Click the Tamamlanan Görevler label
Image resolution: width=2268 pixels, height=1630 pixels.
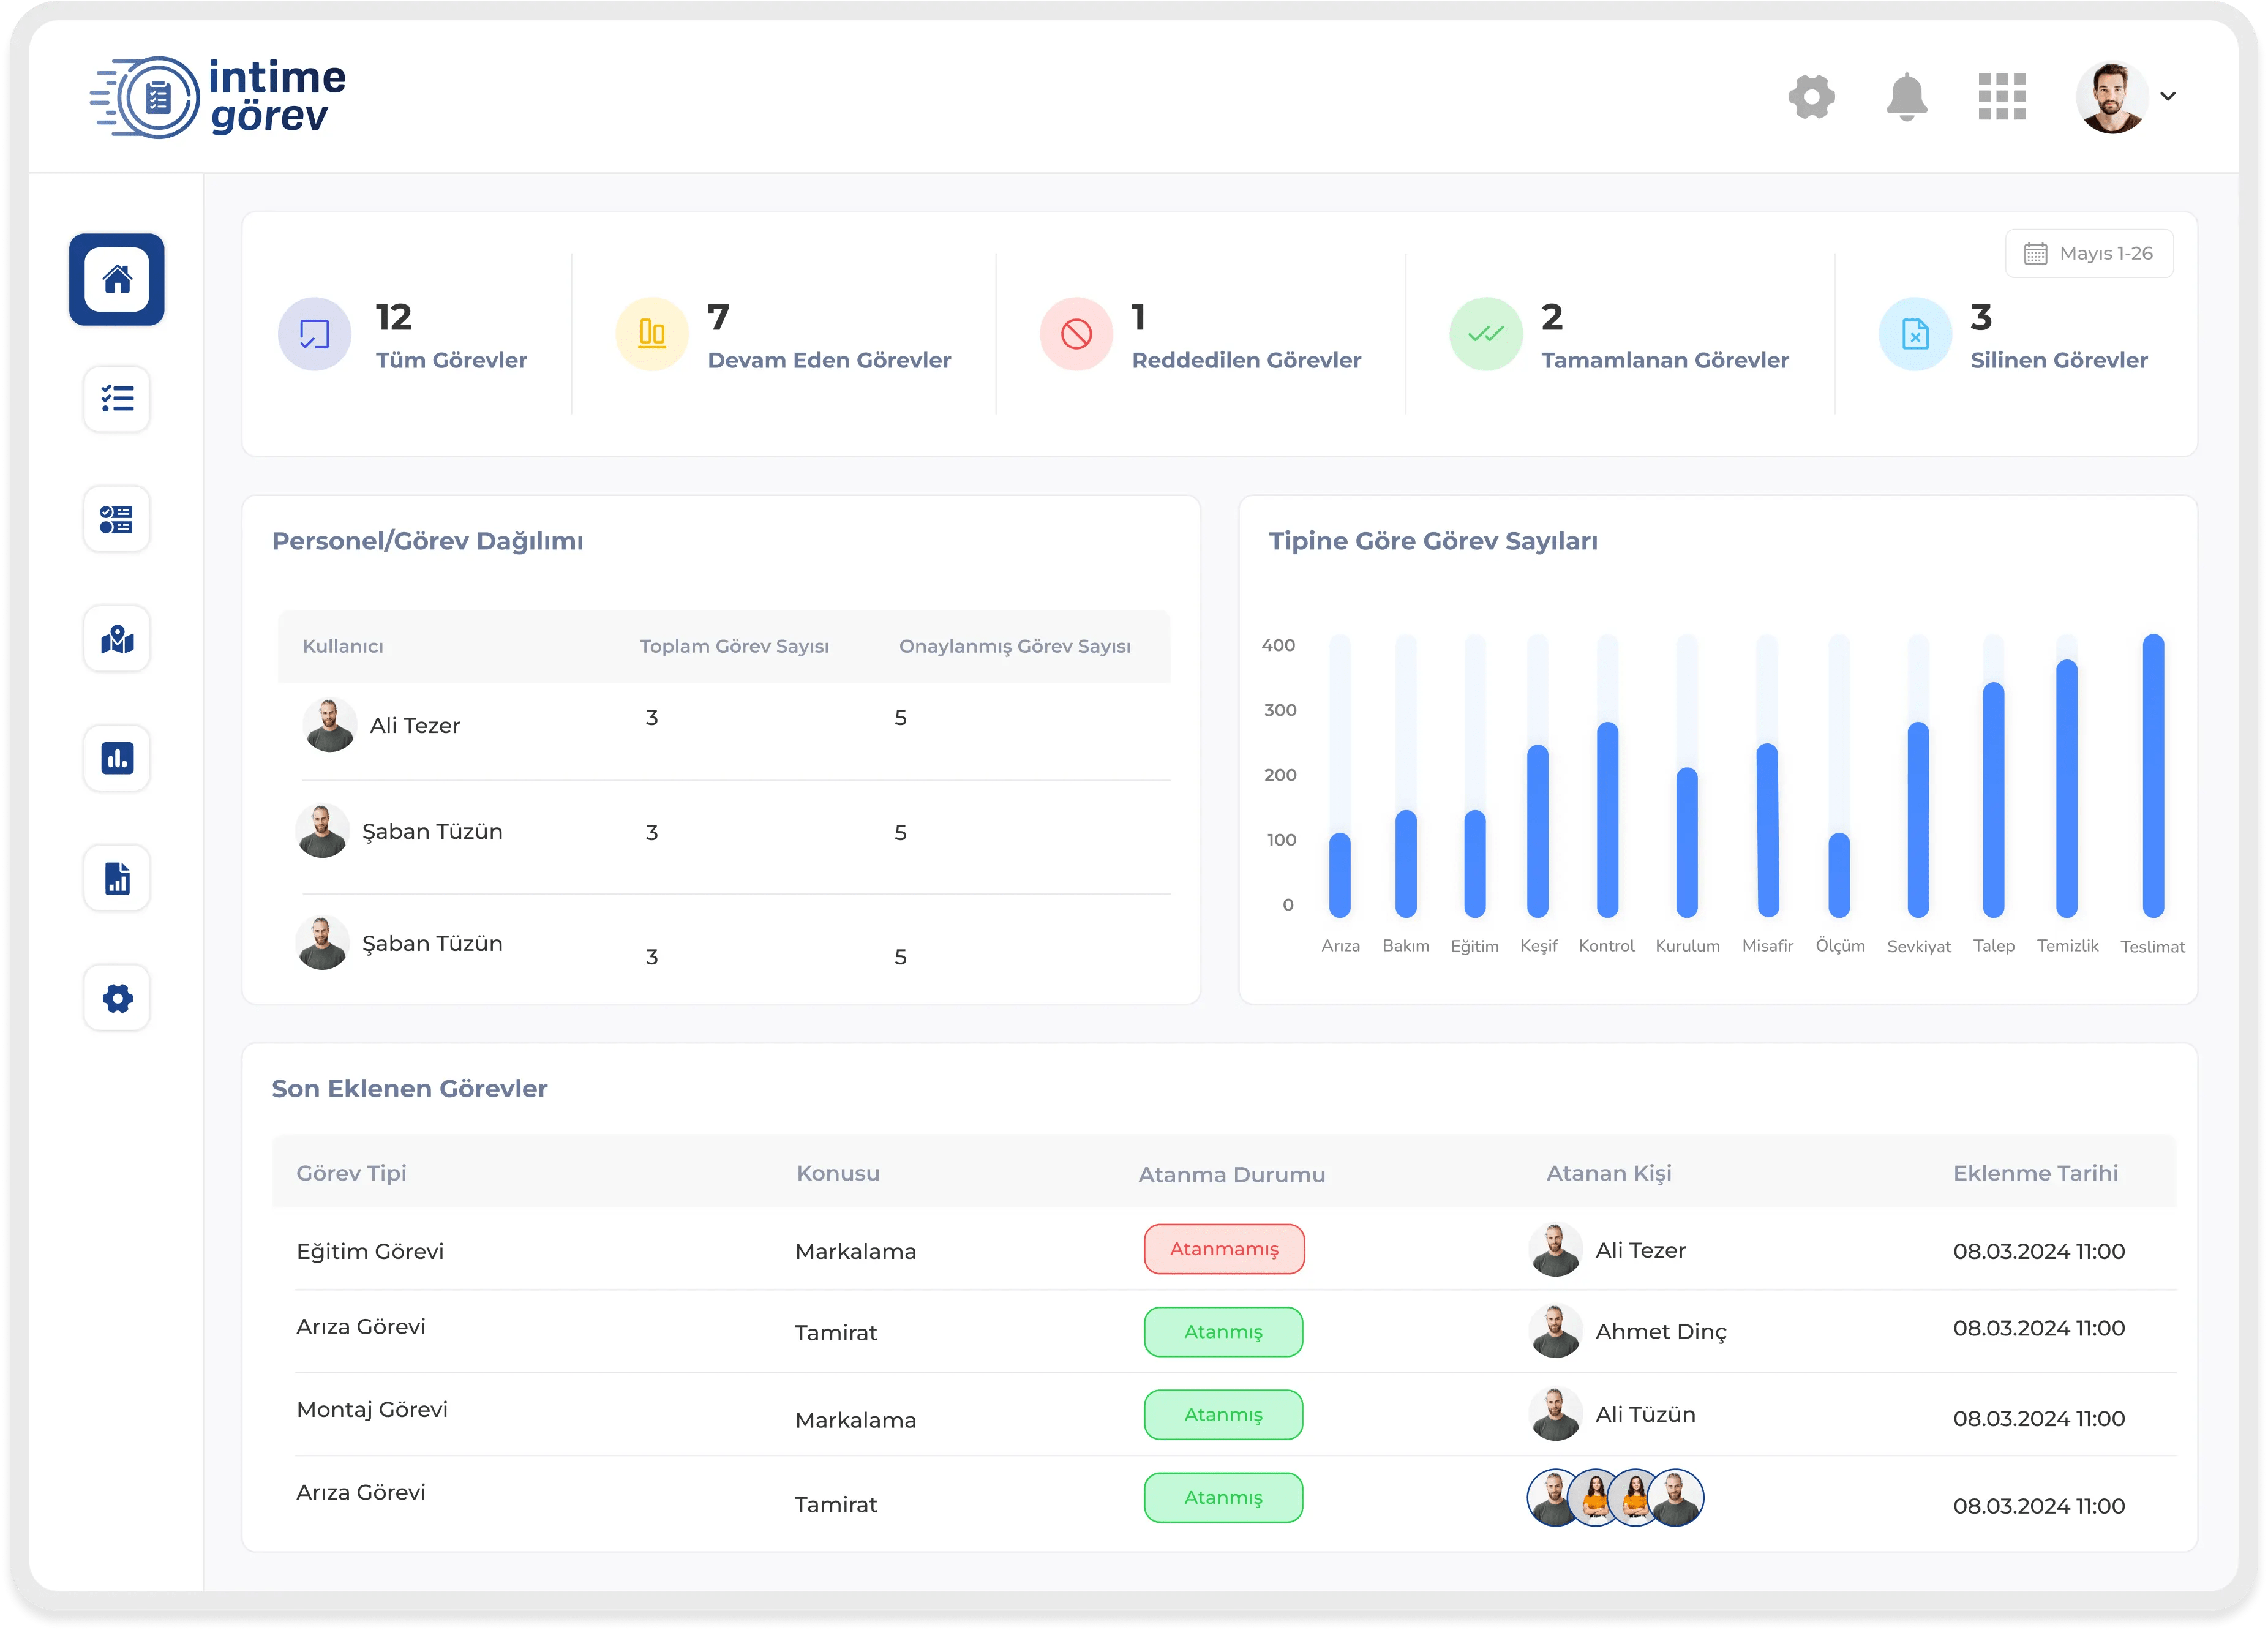(1665, 360)
